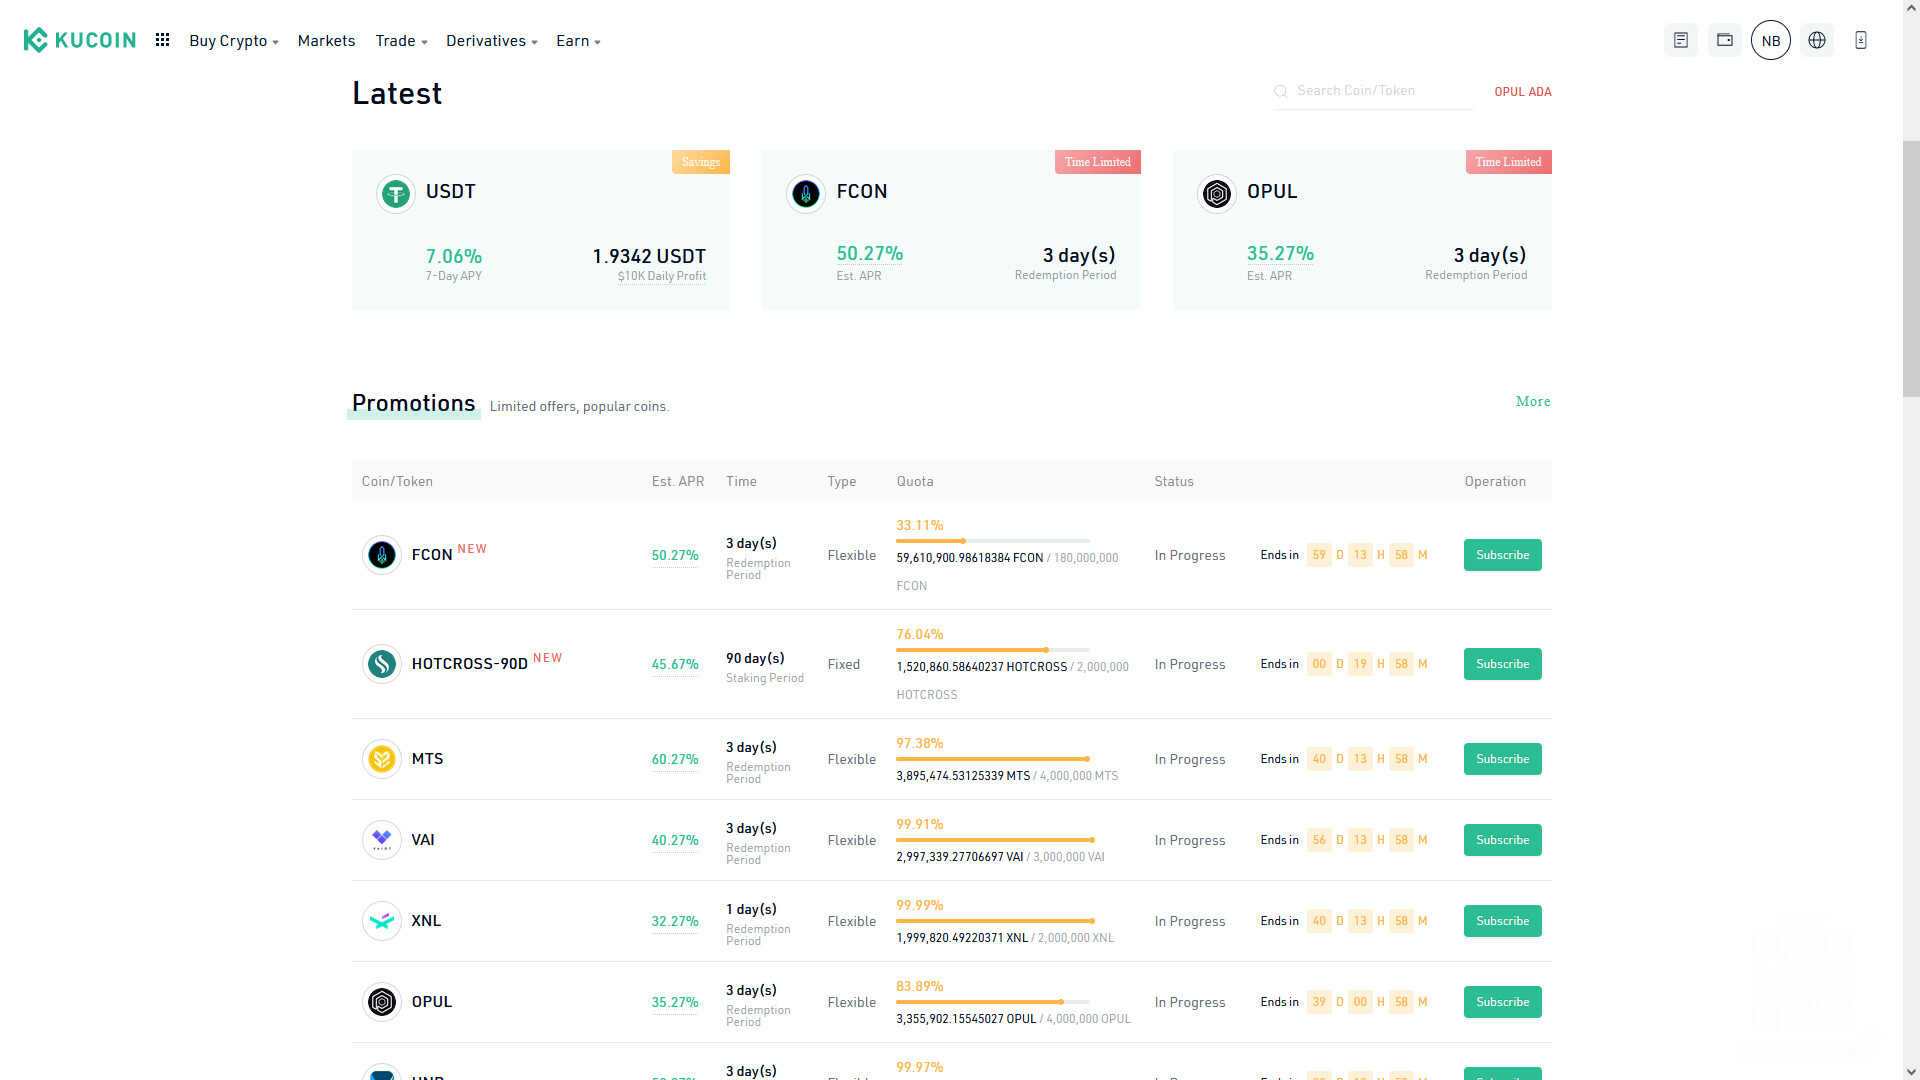Click the FCON icon in Latest card

coord(806,193)
